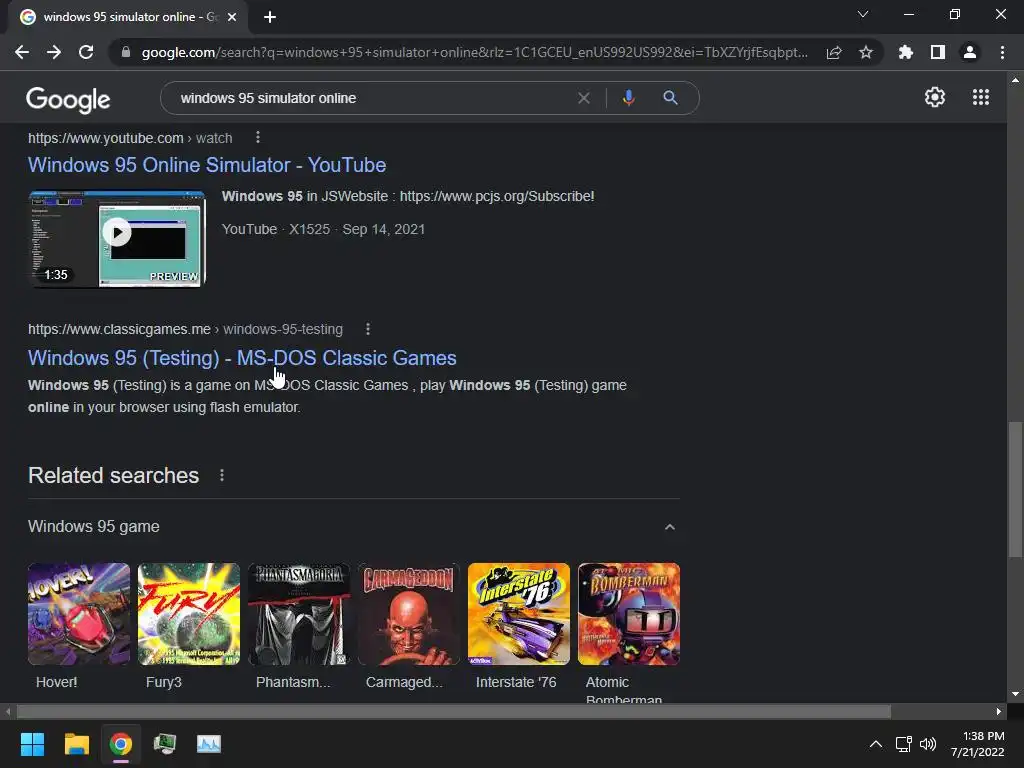Image resolution: width=1024 pixels, height=768 pixels.
Task: Open the Windows Start menu
Action: click(32, 744)
